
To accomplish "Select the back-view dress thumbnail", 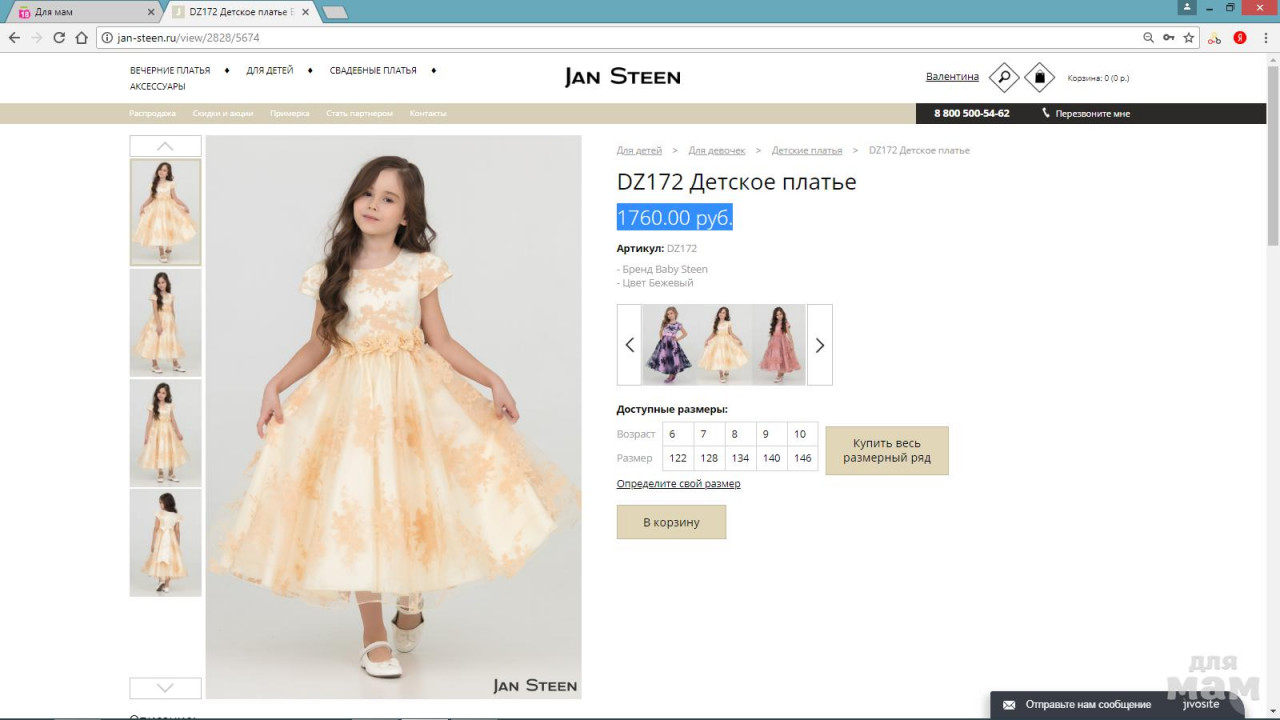I will tap(165, 542).
